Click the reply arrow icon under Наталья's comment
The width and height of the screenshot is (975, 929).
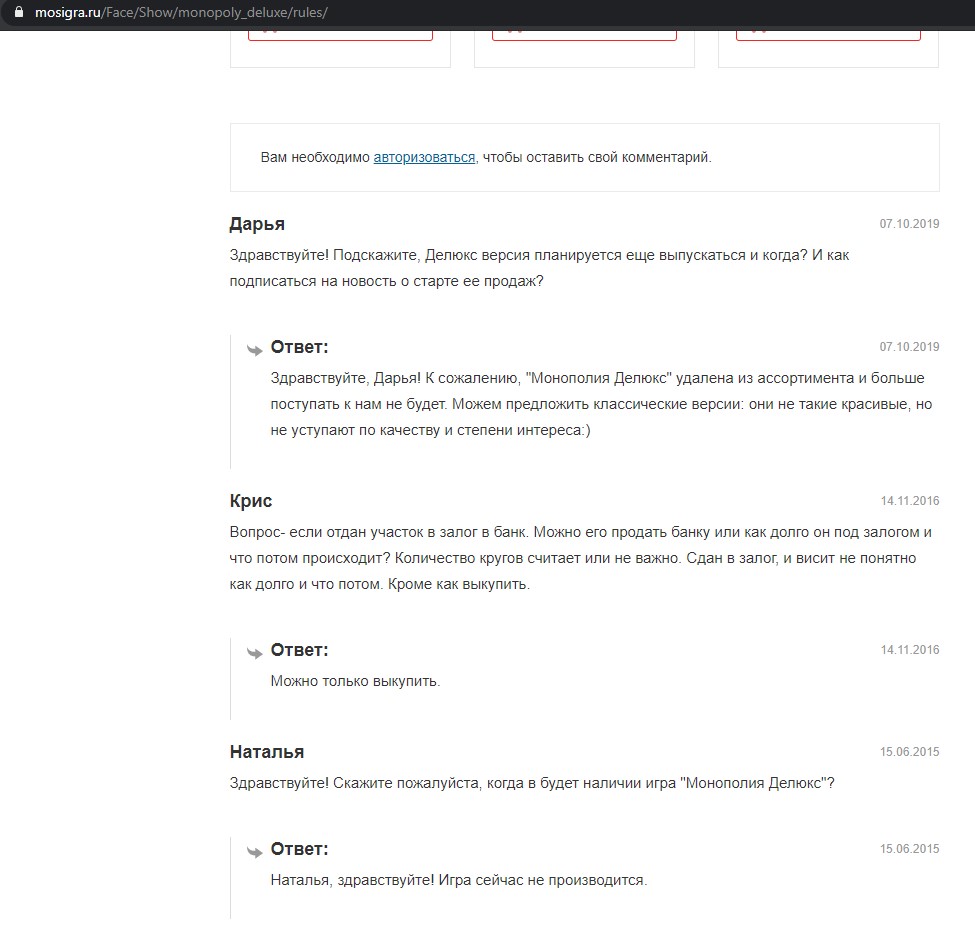pyautogui.click(x=255, y=851)
